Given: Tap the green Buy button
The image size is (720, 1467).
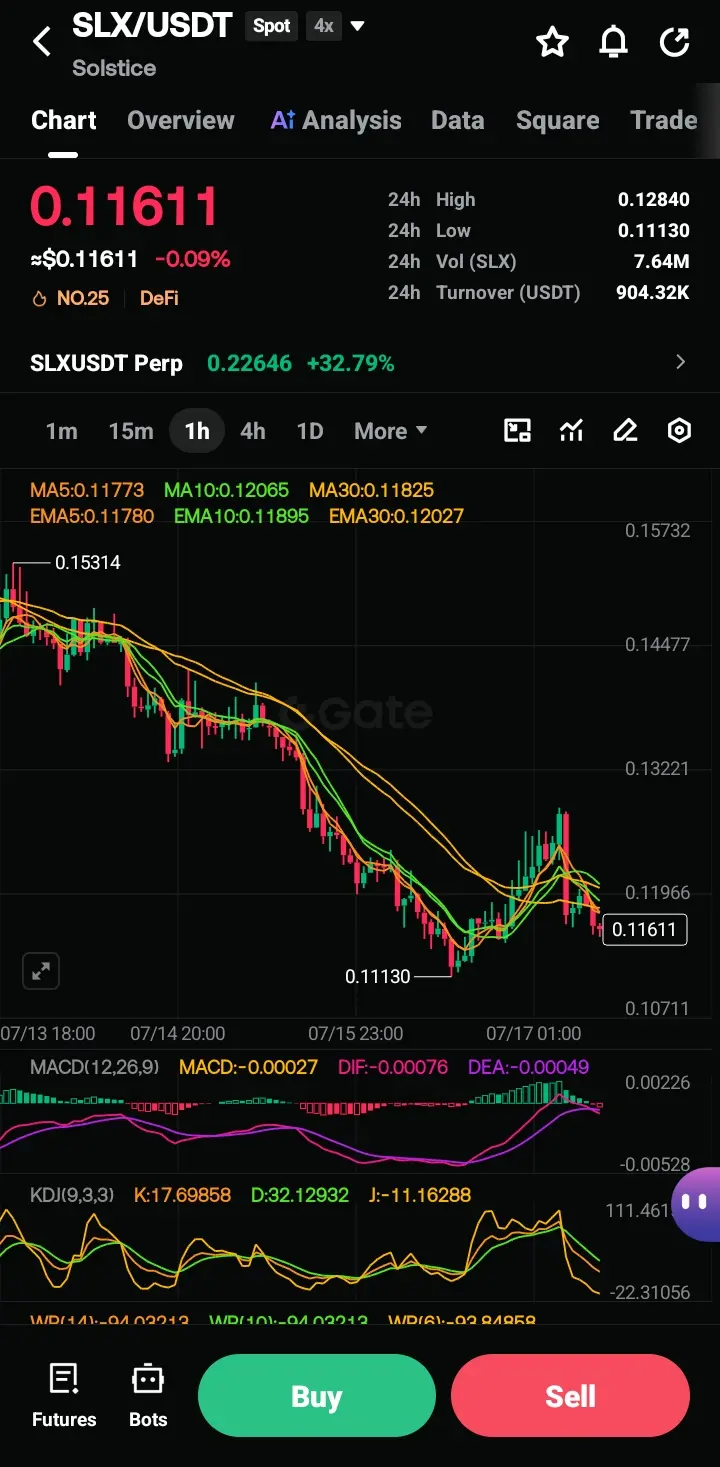Looking at the screenshot, I should 317,1396.
